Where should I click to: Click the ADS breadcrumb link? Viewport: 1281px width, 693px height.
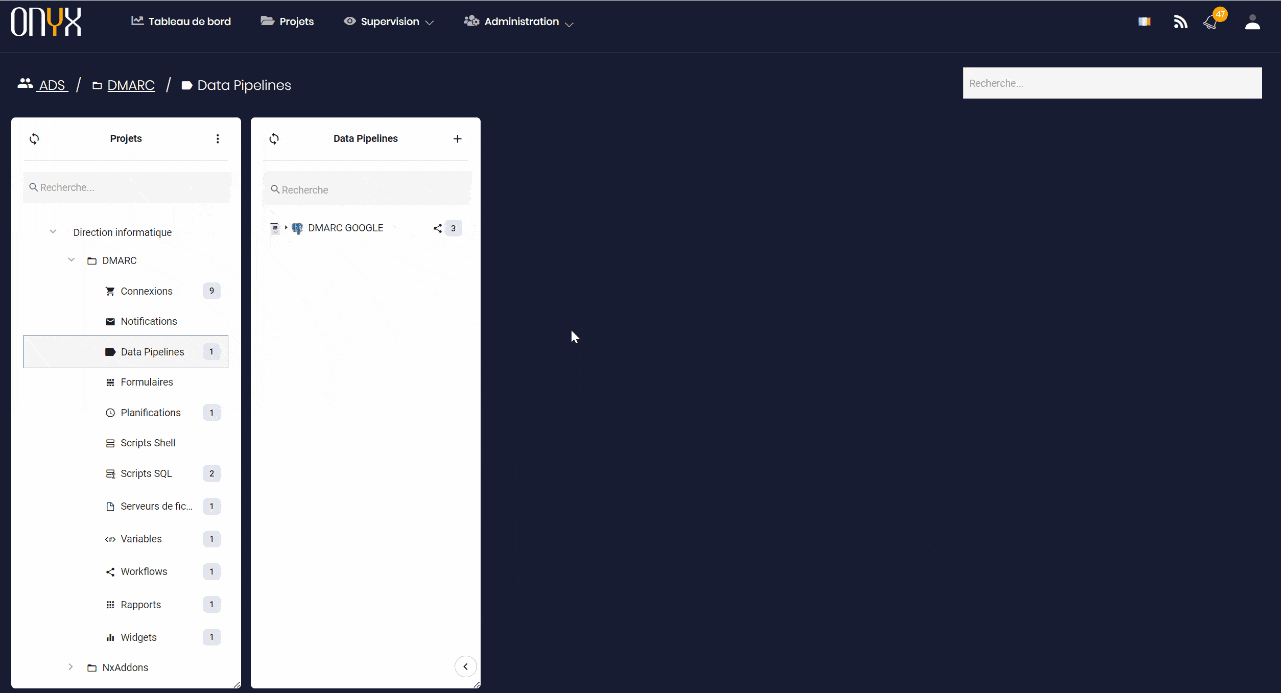(x=51, y=86)
